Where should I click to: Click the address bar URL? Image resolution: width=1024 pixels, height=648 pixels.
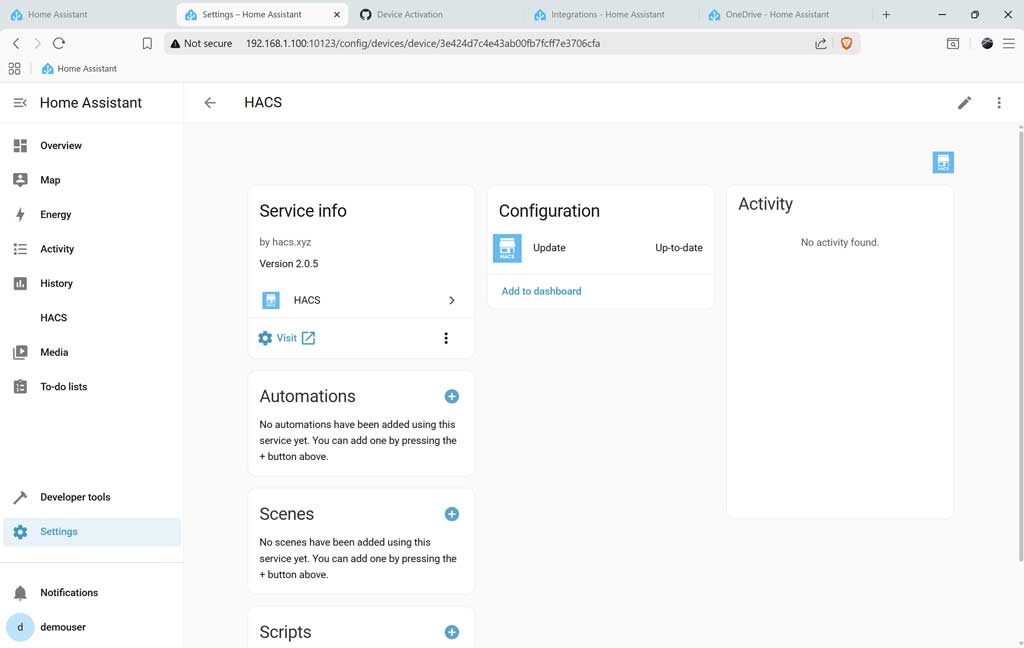coord(423,43)
